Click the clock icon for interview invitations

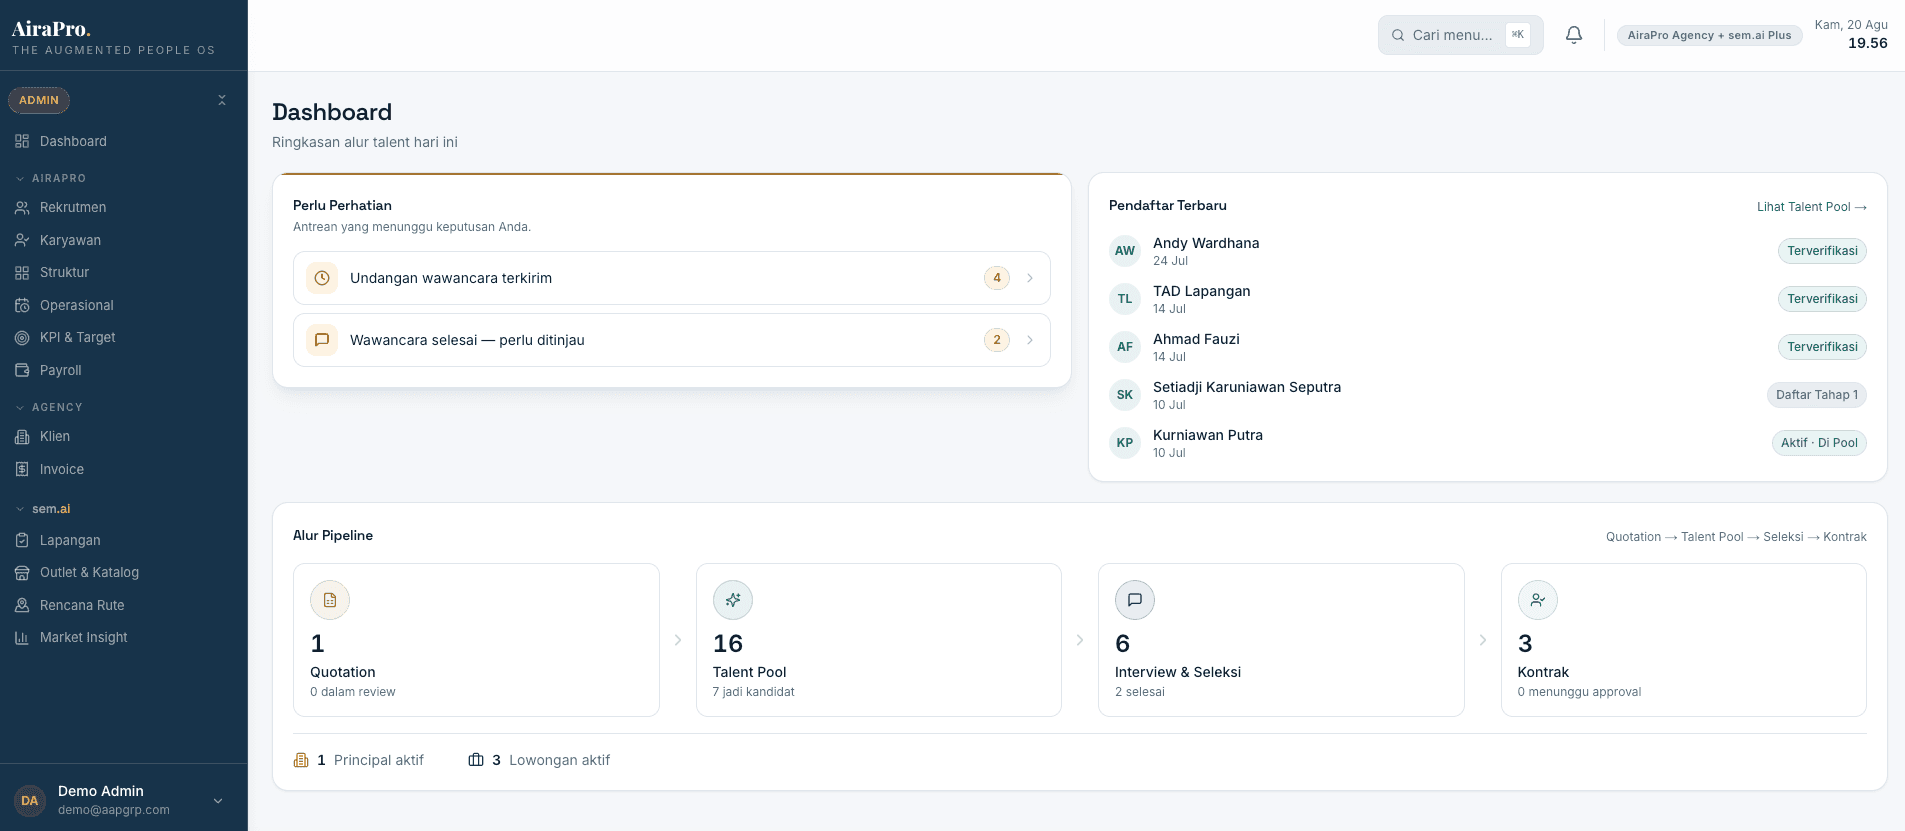(x=322, y=278)
